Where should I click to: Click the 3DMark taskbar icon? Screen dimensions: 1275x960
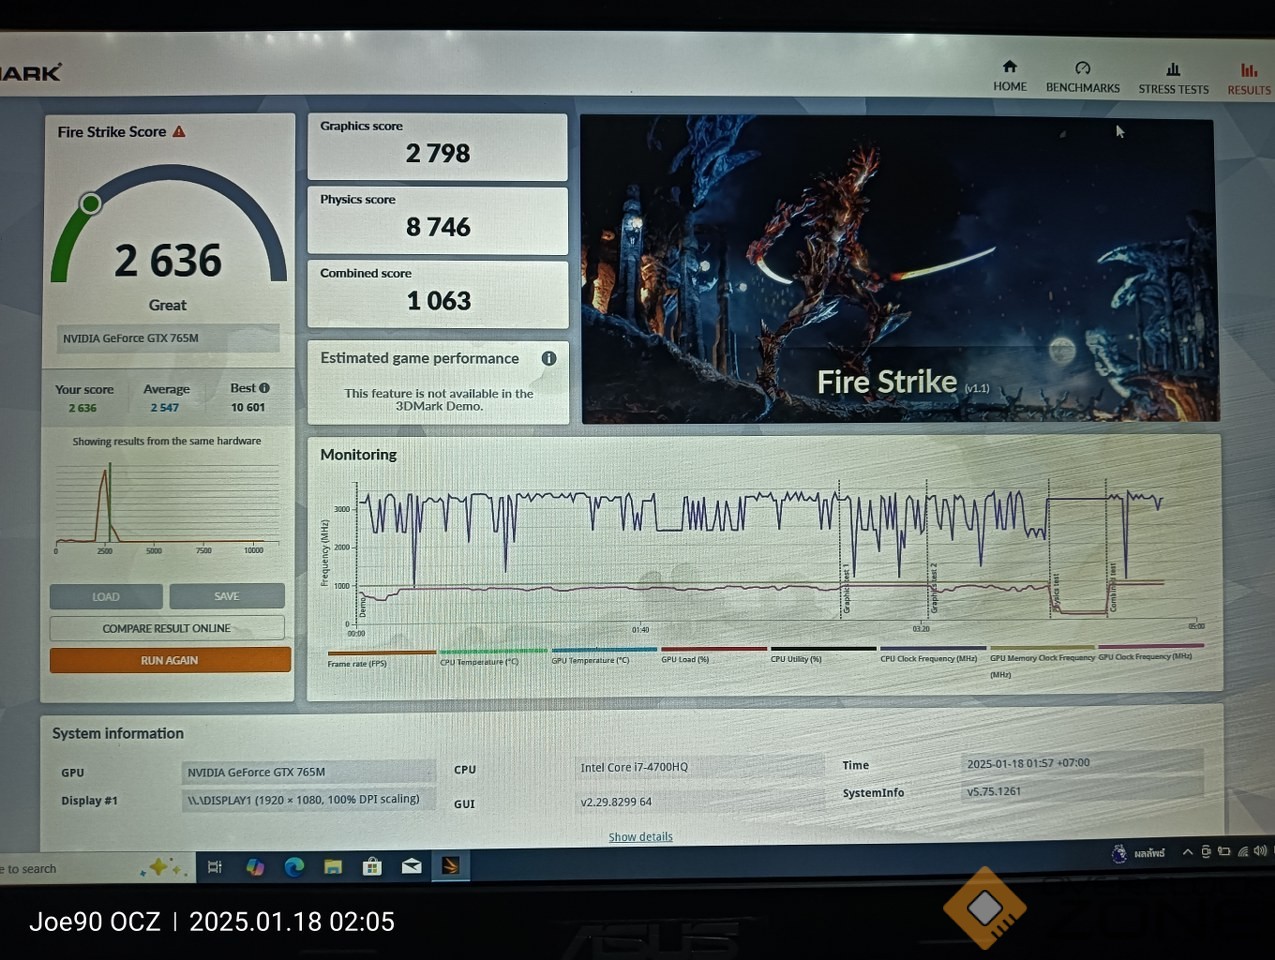pos(450,866)
